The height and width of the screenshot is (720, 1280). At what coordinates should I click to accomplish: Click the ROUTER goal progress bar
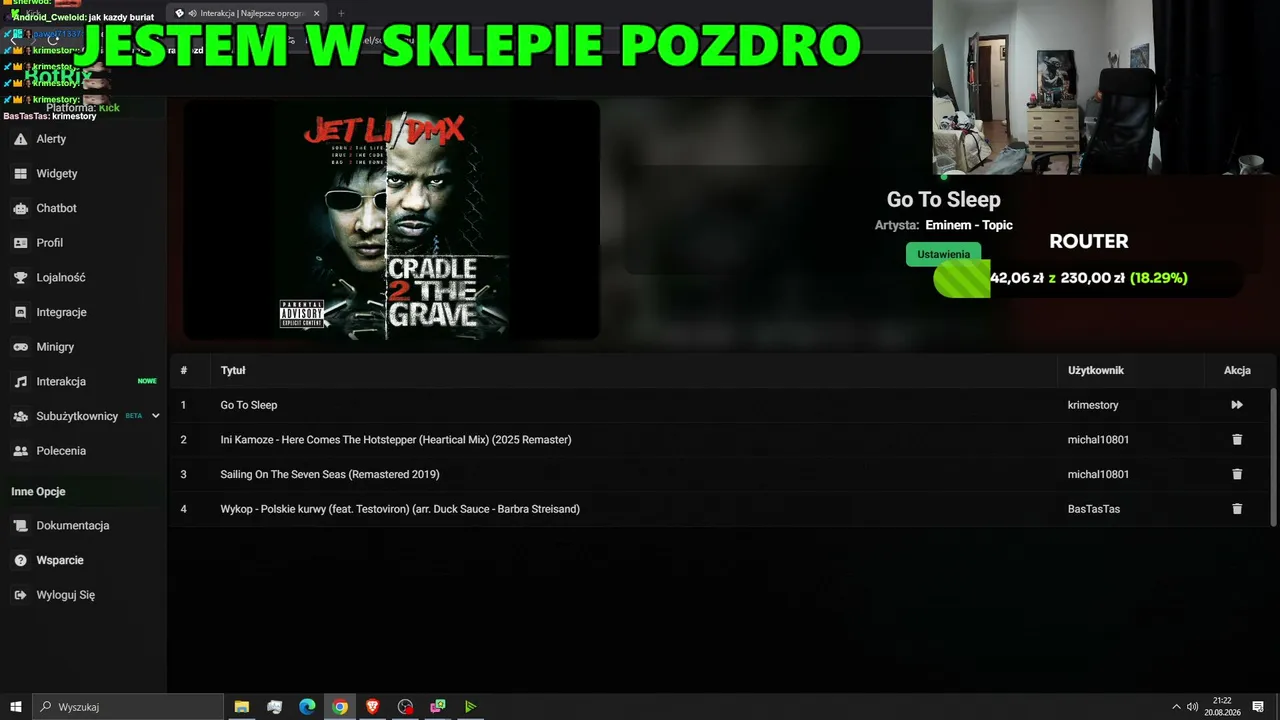(x=1088, y=278)
